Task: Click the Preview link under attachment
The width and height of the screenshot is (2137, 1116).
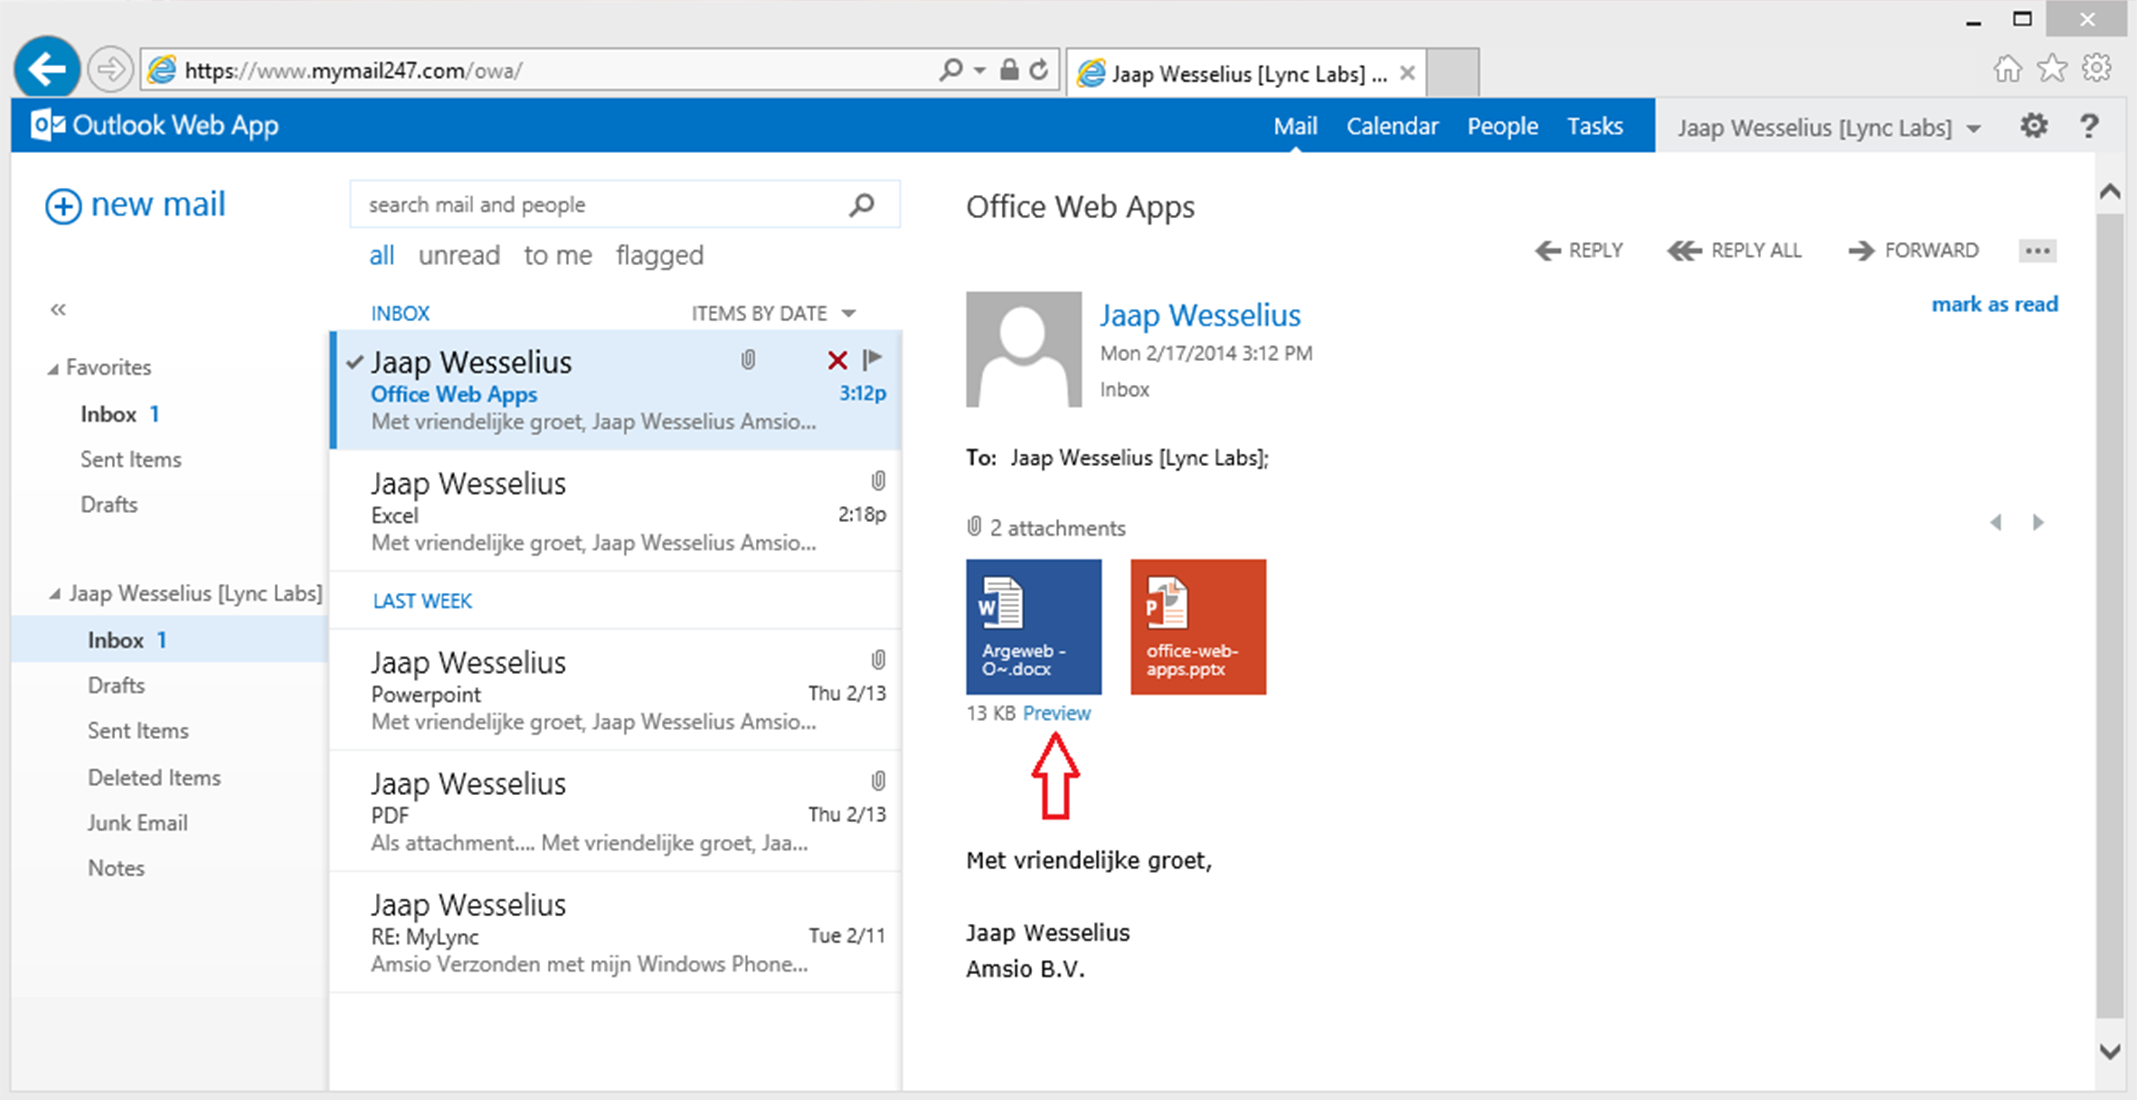Action: [x=1056, y=713]
